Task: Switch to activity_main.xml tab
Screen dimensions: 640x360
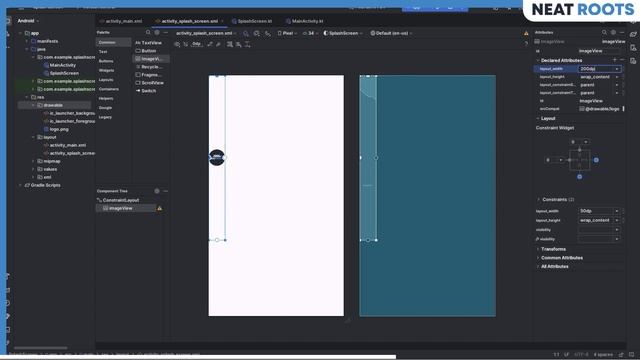Action: pos(121,21)
